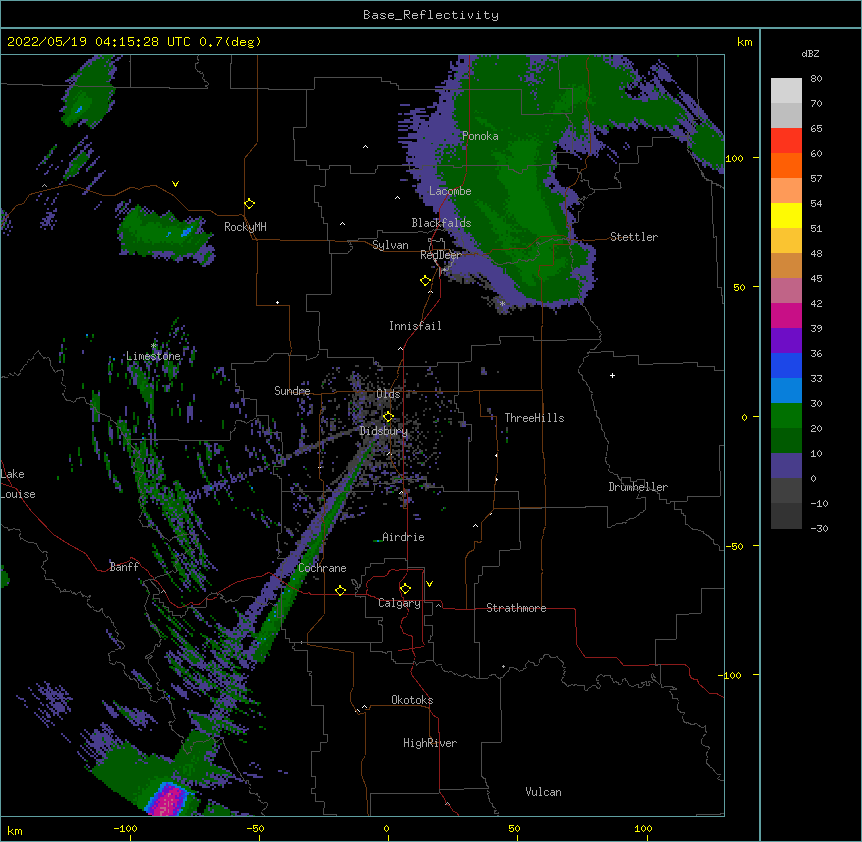Click the Drumheller label
The image size is (862, 842).
pyautogui.click(x=638, y=487)
